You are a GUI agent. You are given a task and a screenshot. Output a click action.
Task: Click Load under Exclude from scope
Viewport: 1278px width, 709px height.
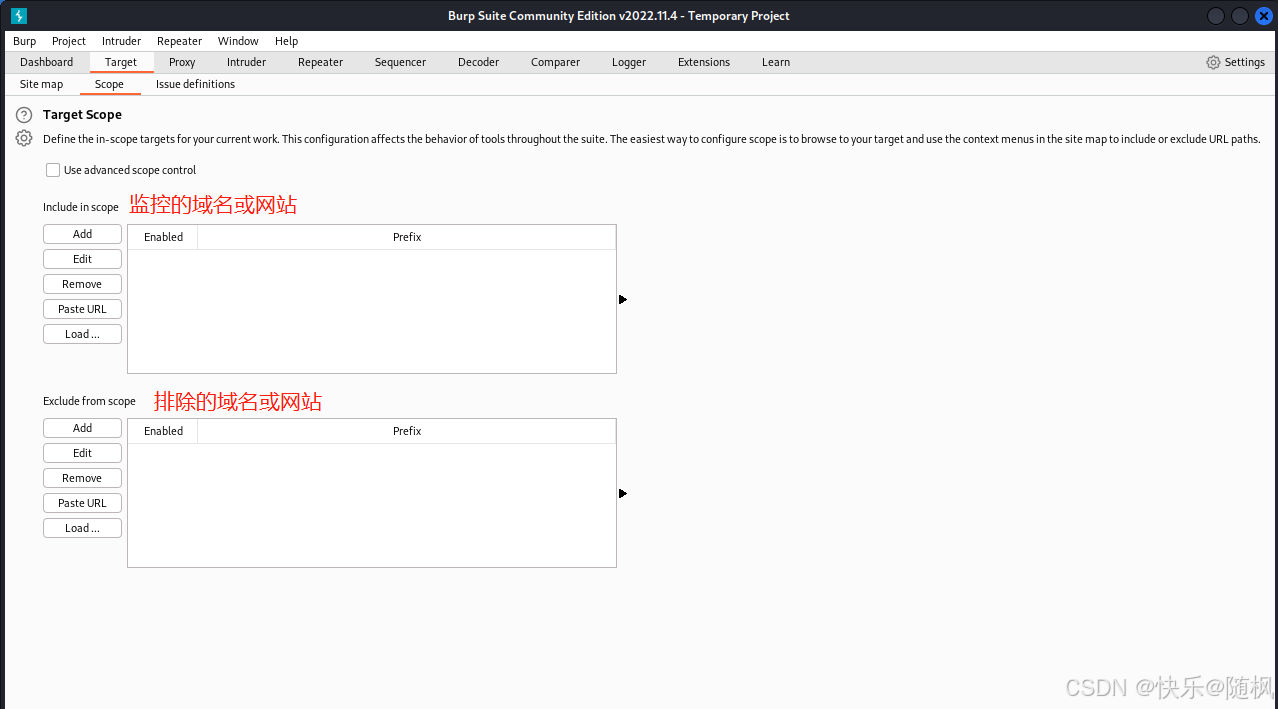(82, 528)
